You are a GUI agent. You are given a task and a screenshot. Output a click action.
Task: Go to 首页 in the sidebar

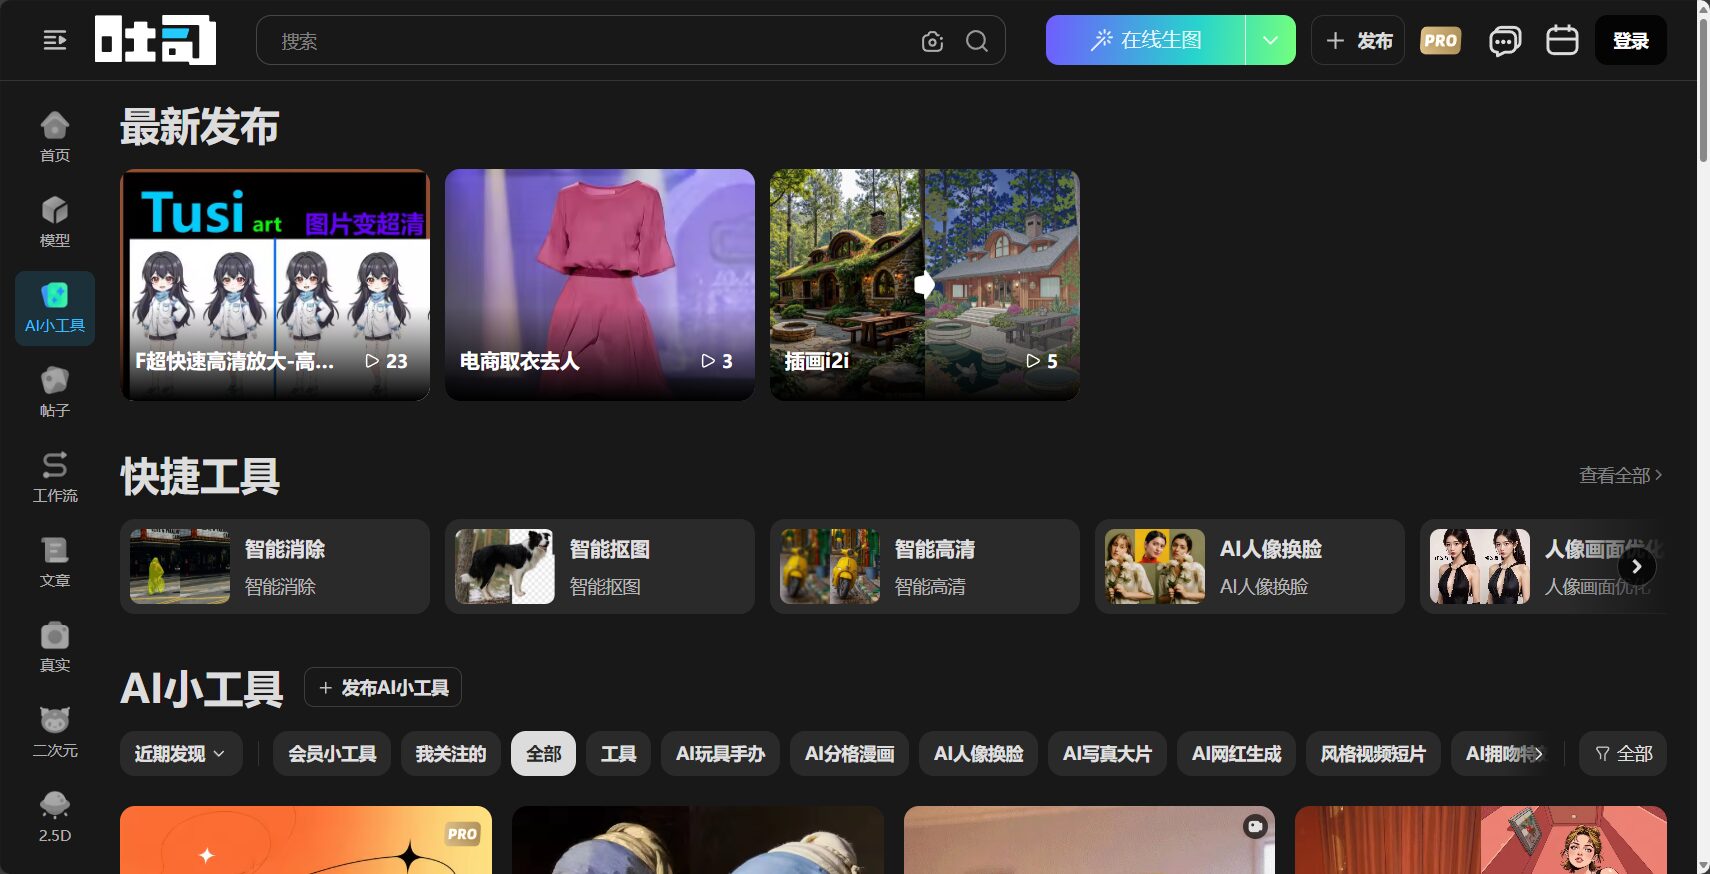[55, 137]
